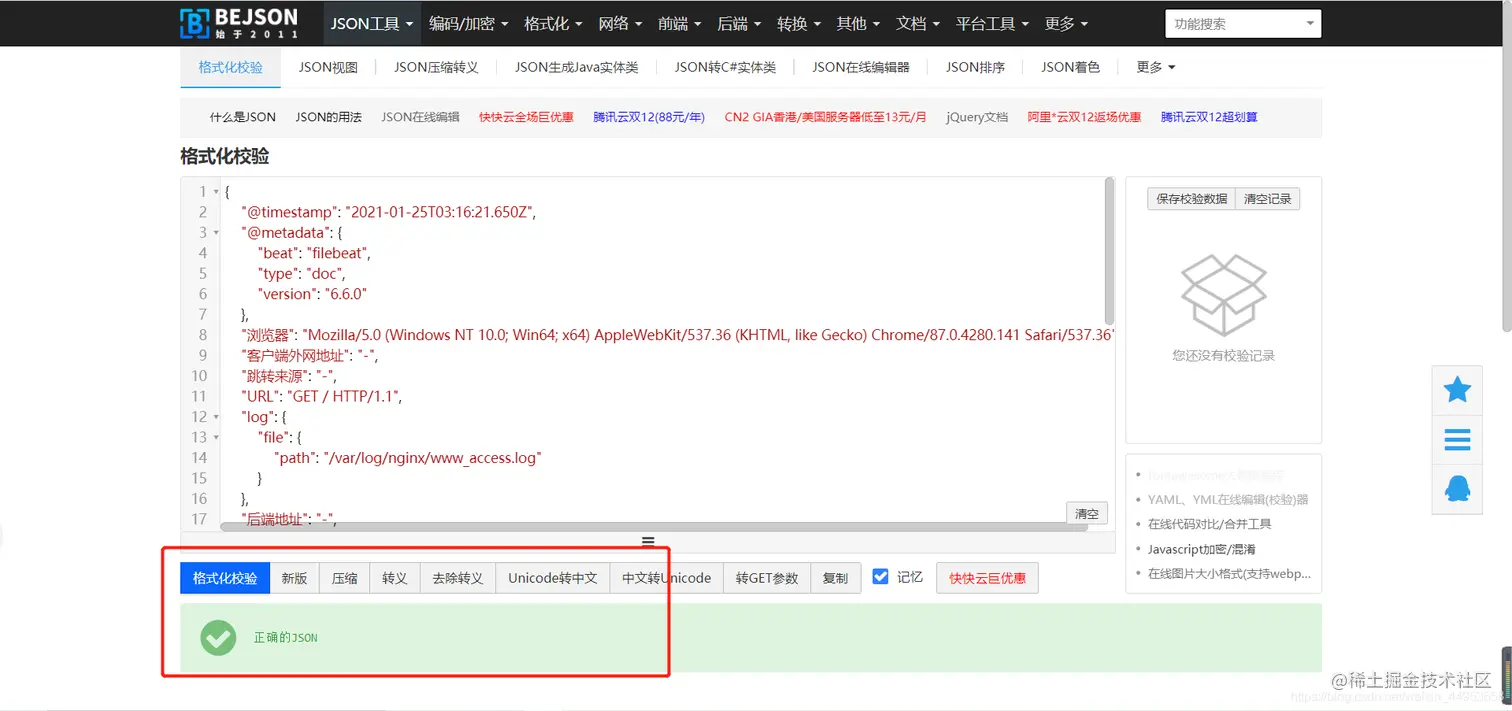Switch to the JSON视图 tab
This screenshot has width=1512, height=711.
click(328, 67)
